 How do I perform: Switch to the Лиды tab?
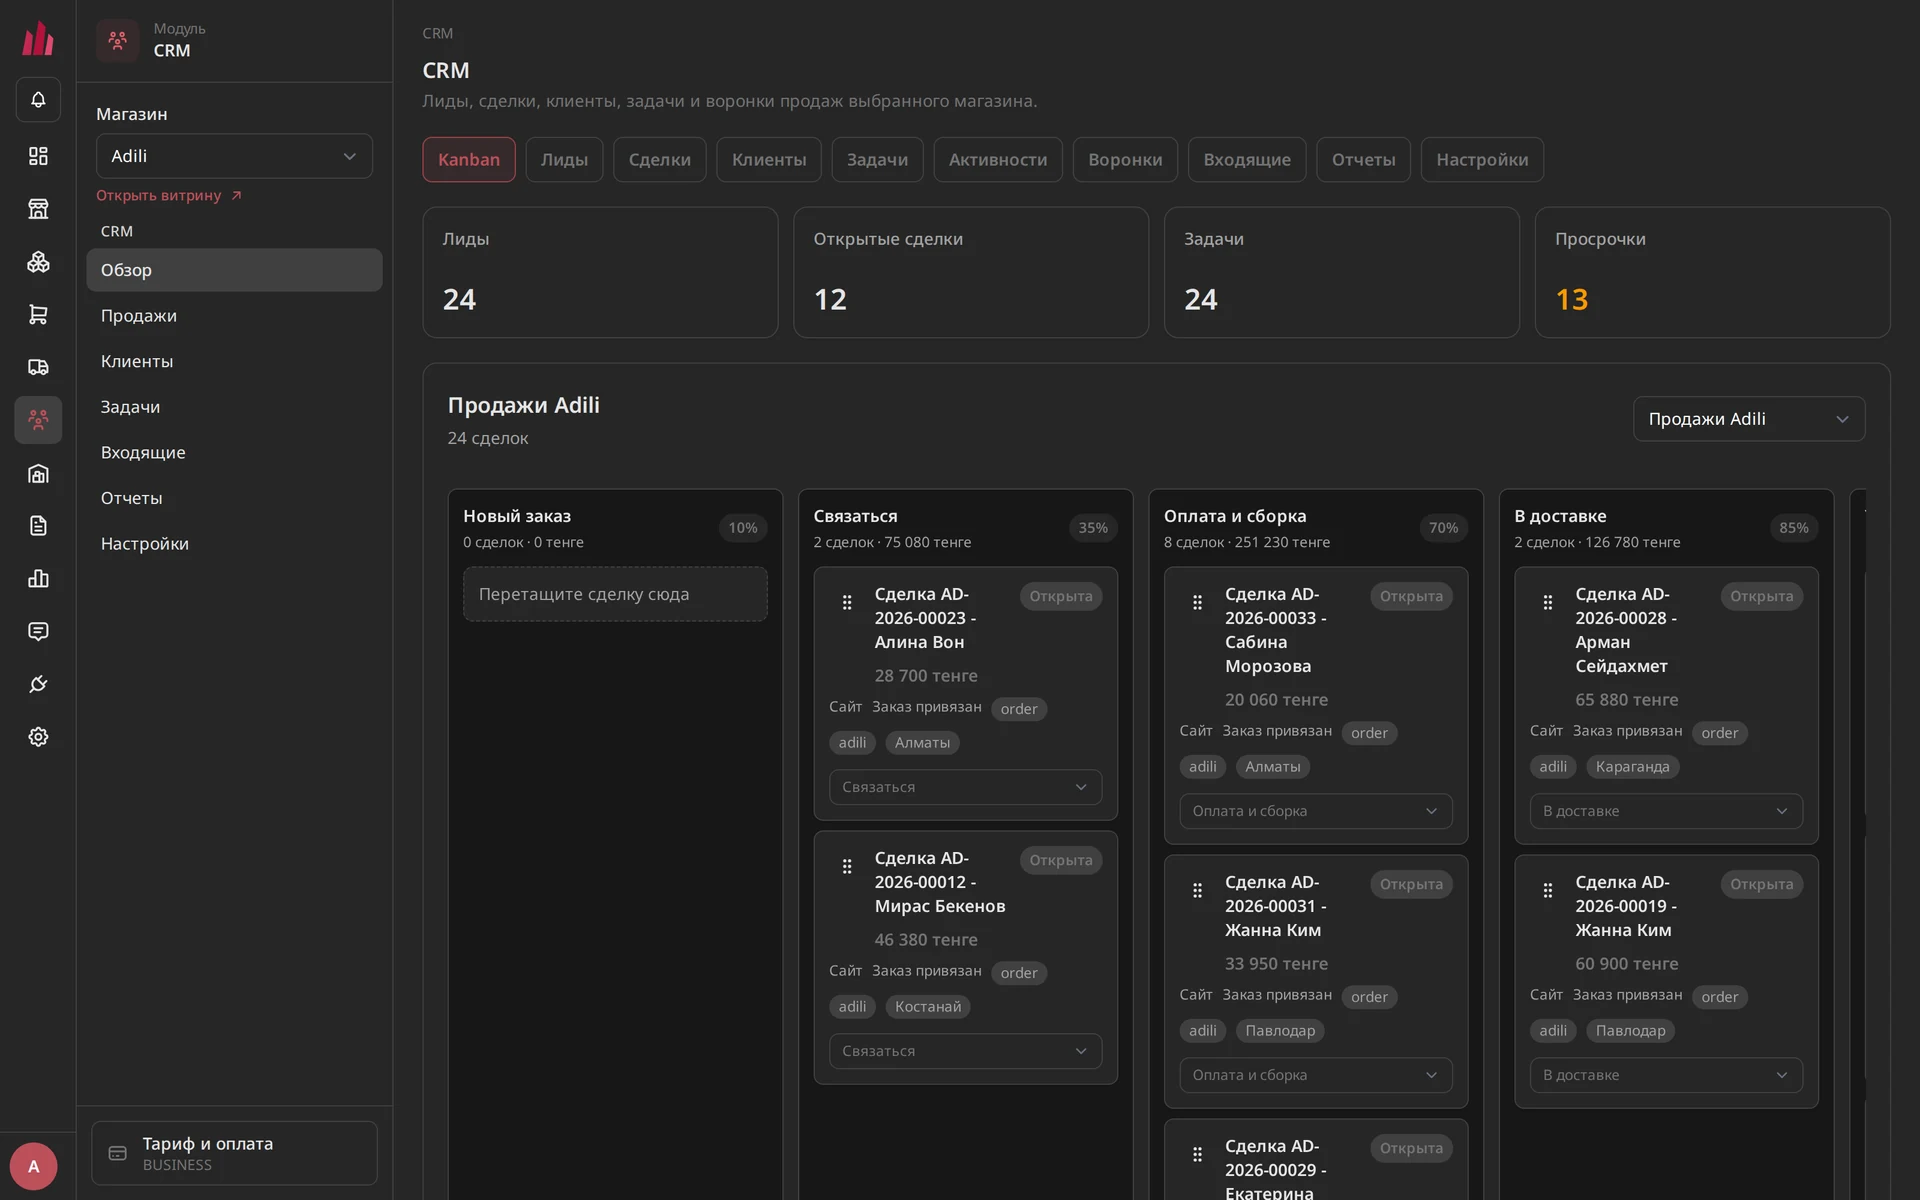(564, 160)
